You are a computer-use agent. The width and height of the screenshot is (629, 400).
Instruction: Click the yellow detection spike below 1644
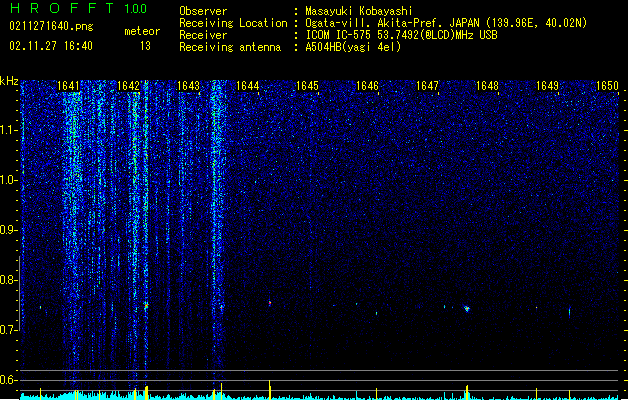(x=270, y=390)
